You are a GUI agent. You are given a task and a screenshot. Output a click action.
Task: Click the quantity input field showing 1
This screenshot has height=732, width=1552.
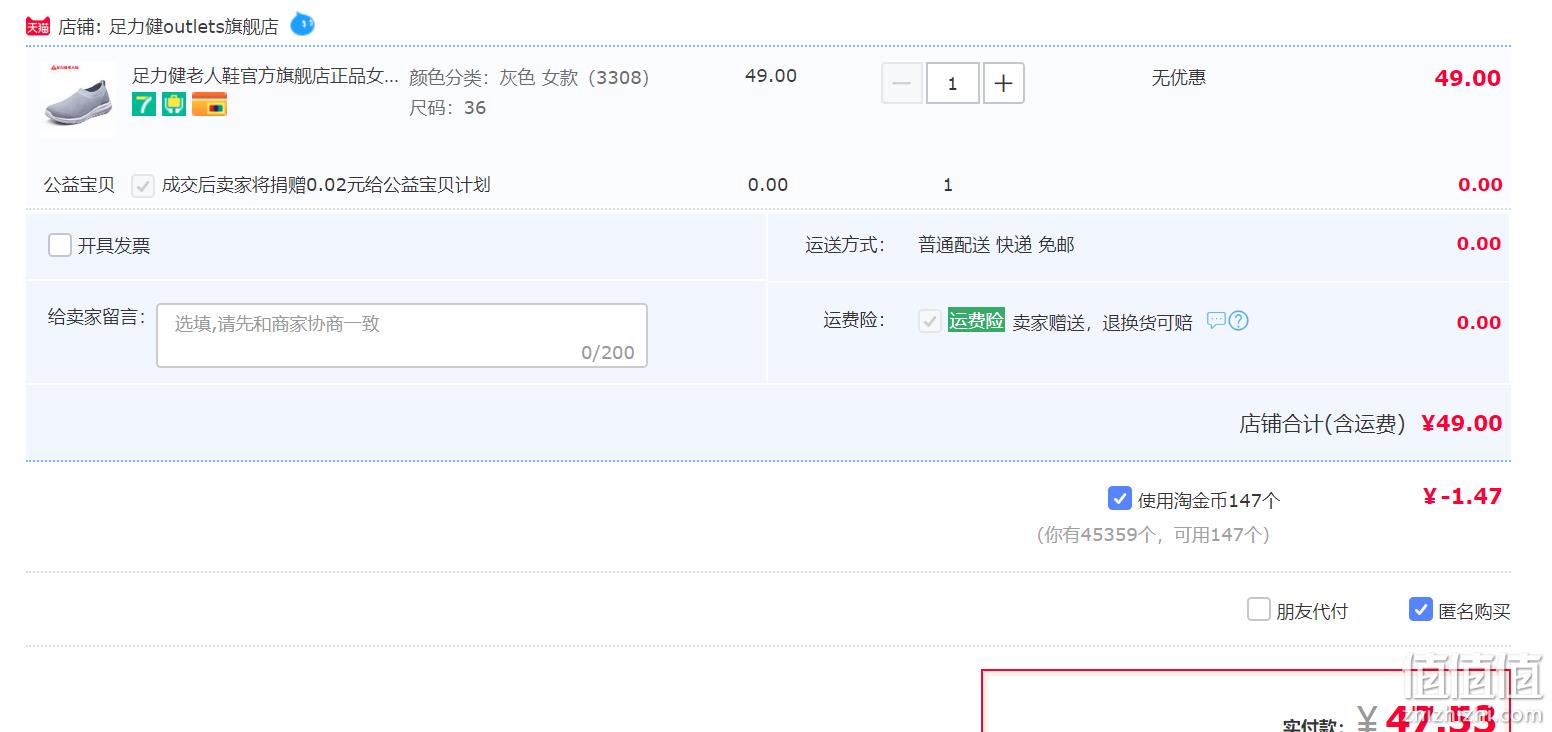click(952, 84)
